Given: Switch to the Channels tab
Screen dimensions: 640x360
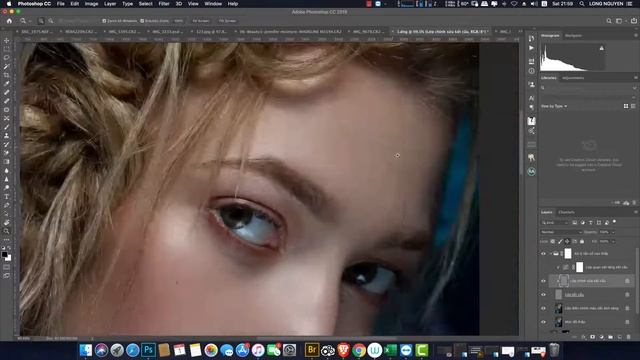Looking at the screenshot, I should point(566,212).
